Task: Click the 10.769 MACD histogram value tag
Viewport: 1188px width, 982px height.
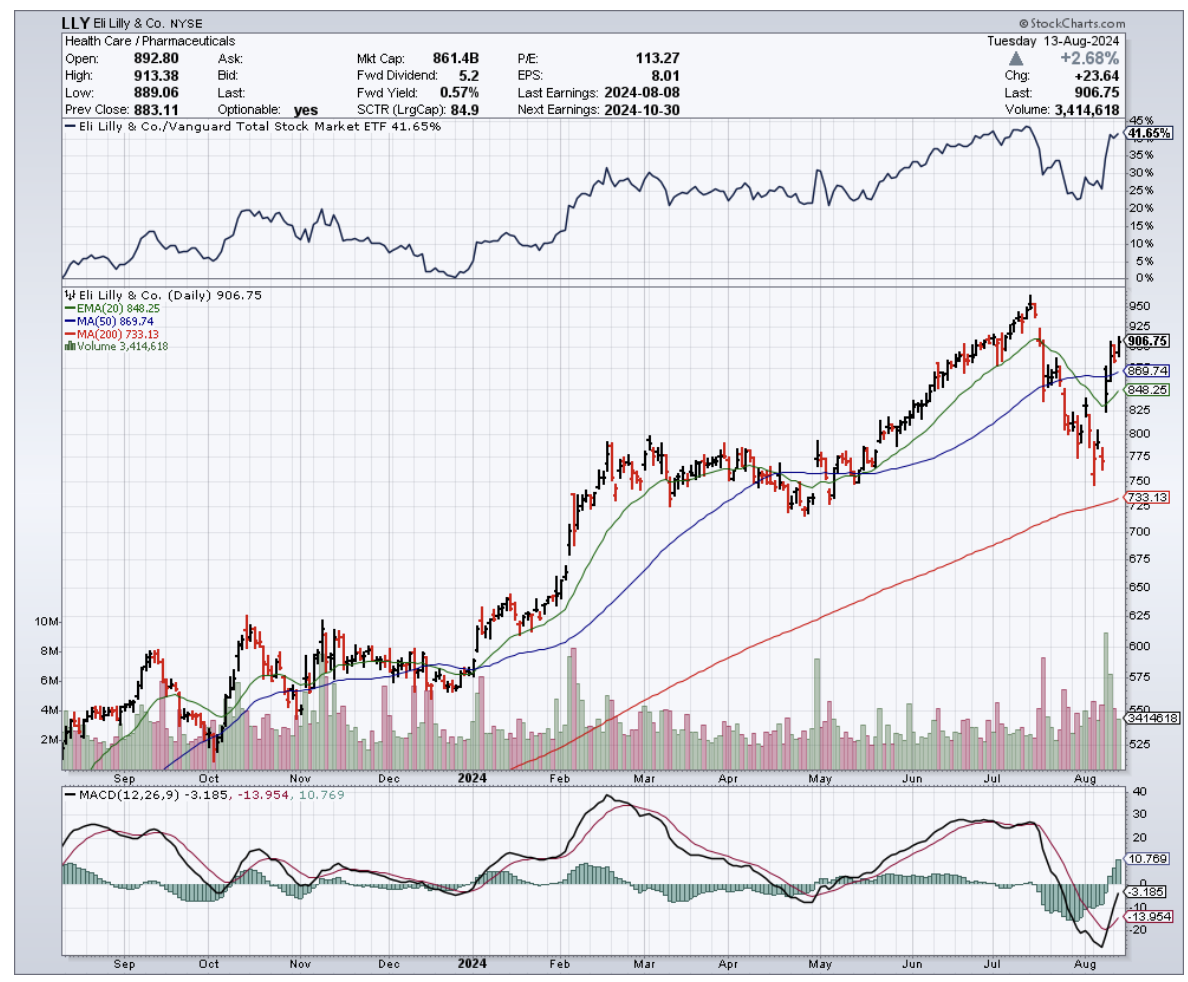Action: 1147,858
